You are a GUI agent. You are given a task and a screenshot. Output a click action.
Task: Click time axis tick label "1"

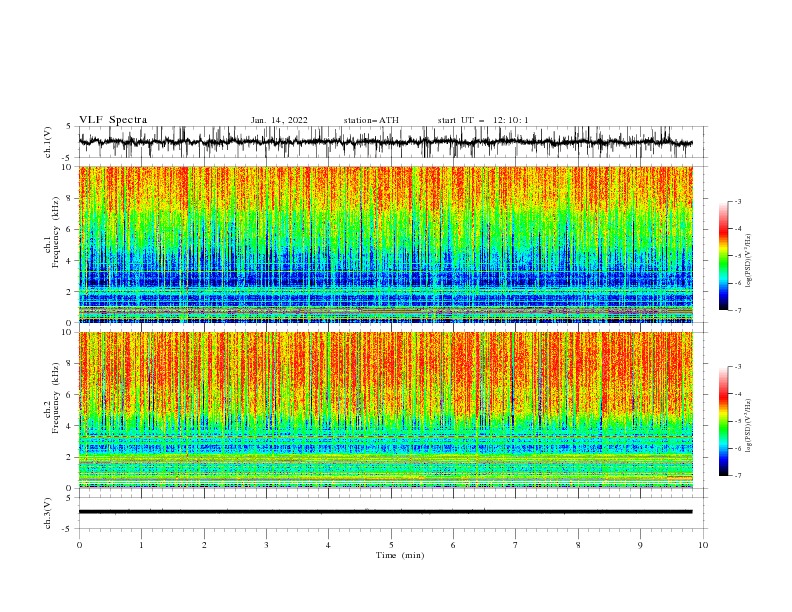coord(141,545)
